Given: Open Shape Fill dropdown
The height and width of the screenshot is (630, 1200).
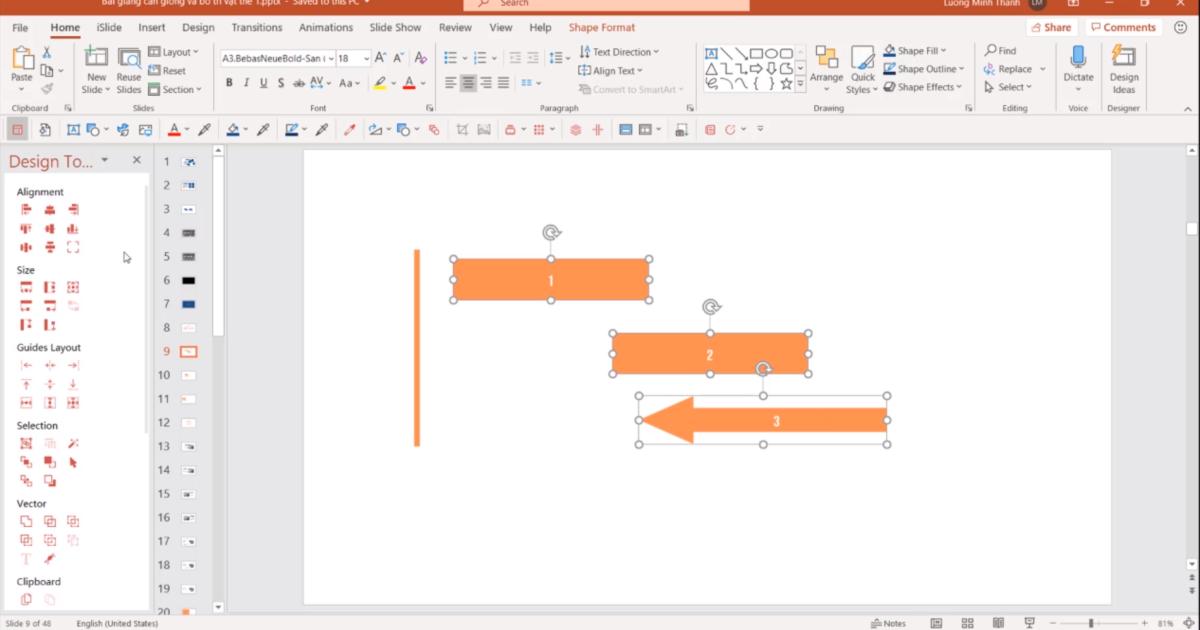Looking at the screenshot, I should [x=915, y=51].
